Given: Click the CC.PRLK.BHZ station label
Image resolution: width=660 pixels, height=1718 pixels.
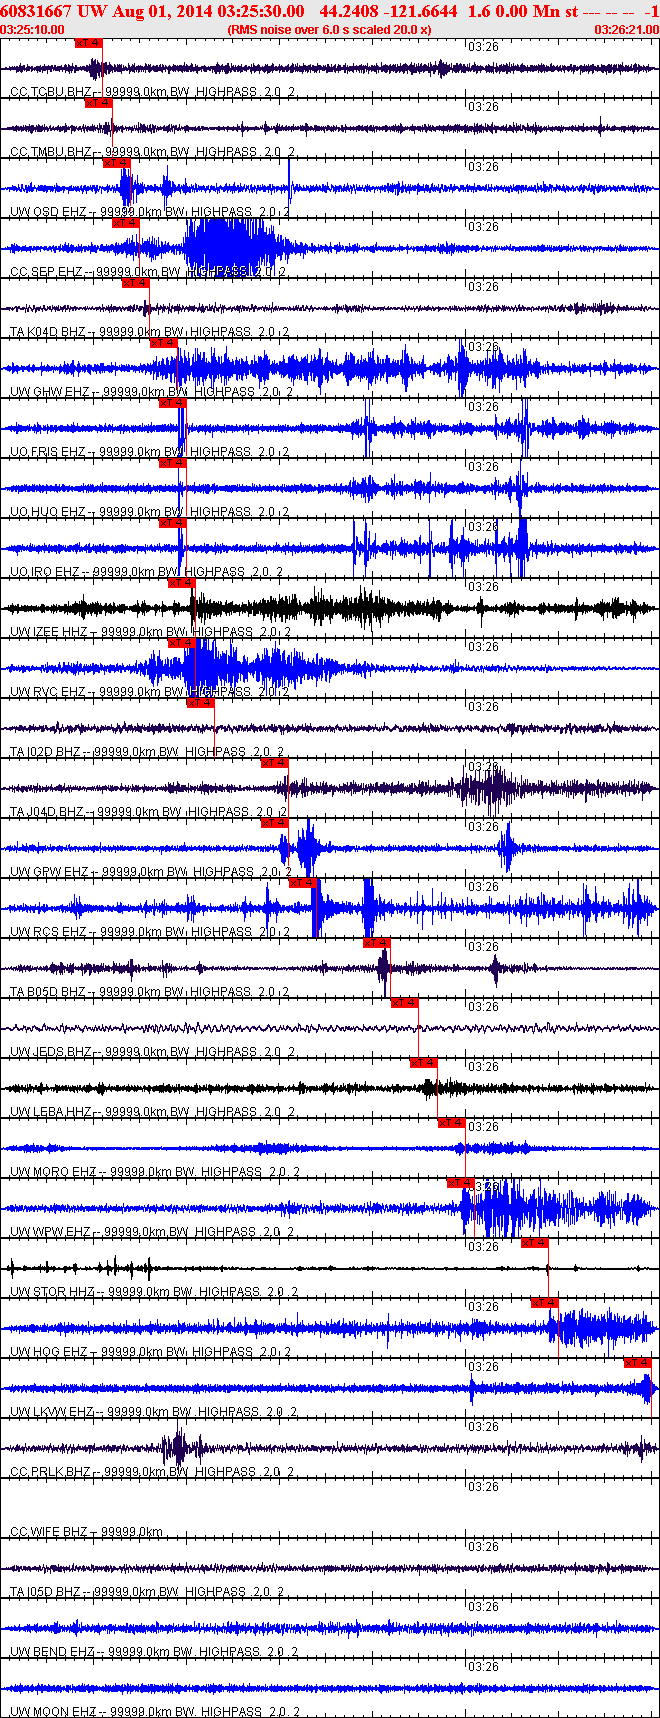Looking at the screenshot, I should click(x=50, y=1472).
